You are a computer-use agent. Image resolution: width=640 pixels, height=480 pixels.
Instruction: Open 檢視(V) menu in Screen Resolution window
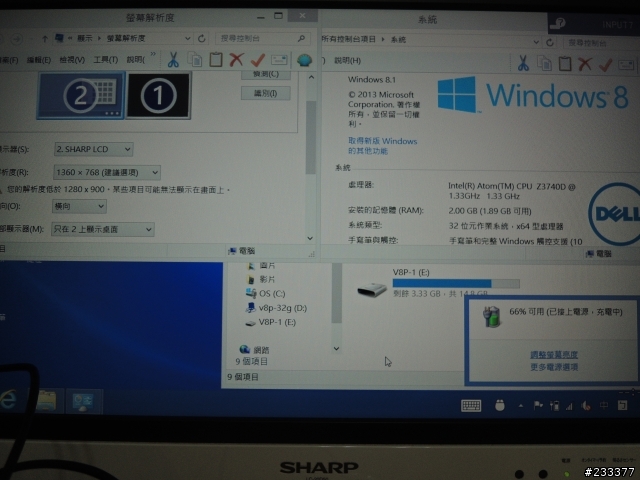pyautogui.click(x=72, y=60)
